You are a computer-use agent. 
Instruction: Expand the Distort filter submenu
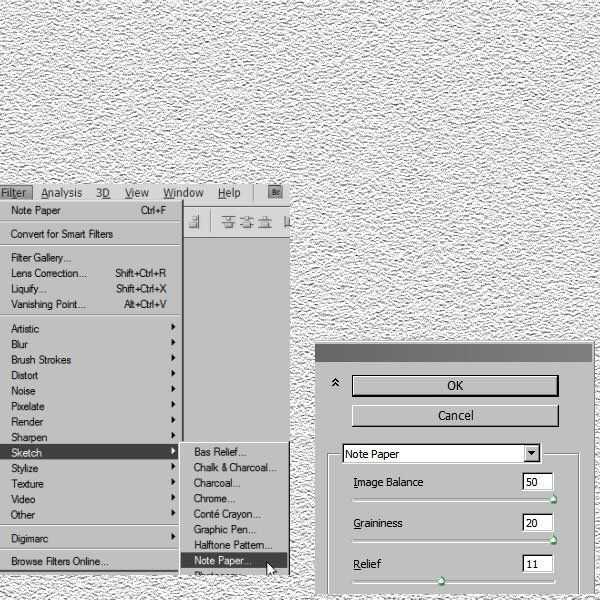[x=89, y=375]
